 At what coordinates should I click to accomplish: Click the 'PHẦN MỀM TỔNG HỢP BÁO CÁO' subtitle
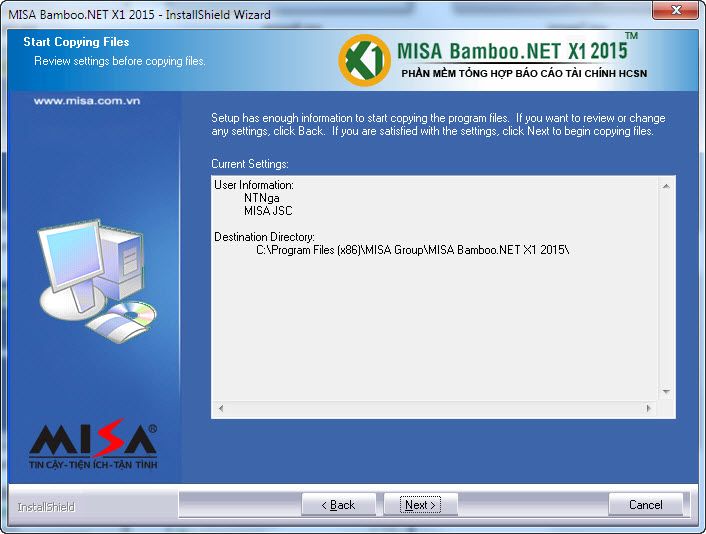pos(524,73)
